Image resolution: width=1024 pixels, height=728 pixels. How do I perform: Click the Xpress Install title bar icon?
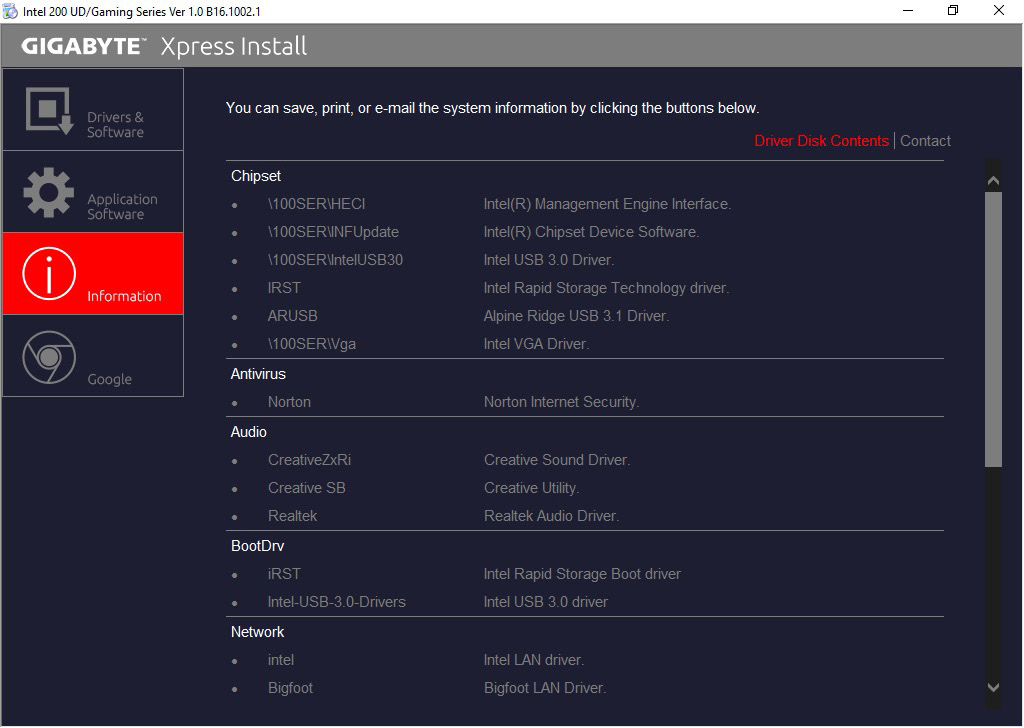pyautogui.click(x=11, y=10)
